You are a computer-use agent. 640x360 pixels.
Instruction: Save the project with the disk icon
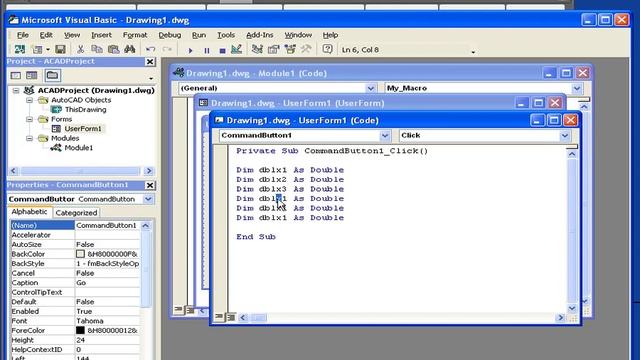(x=60, y=50)
